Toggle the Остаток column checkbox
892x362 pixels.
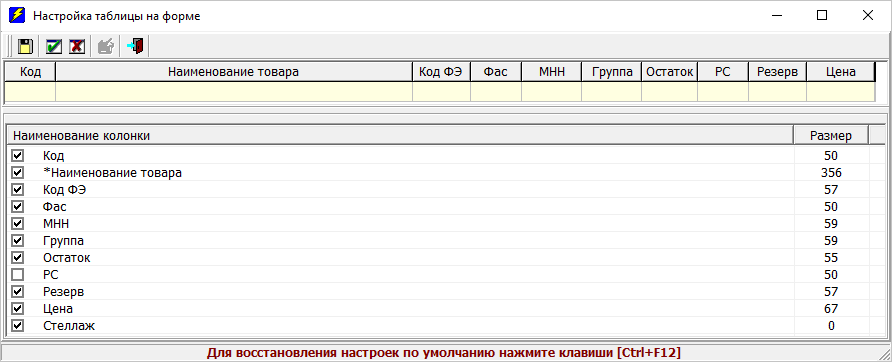(18, 258)
